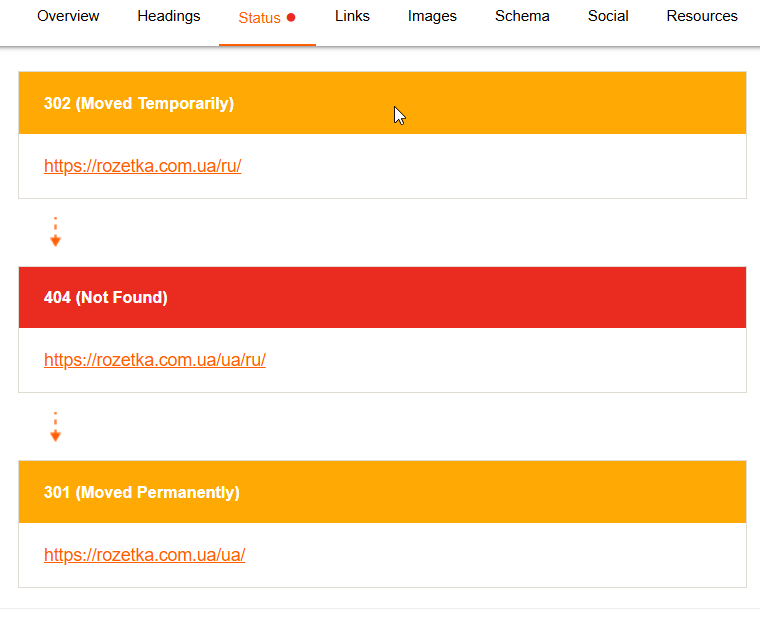
Task: Open the Resources tab
Action: (x=702, y=16)
